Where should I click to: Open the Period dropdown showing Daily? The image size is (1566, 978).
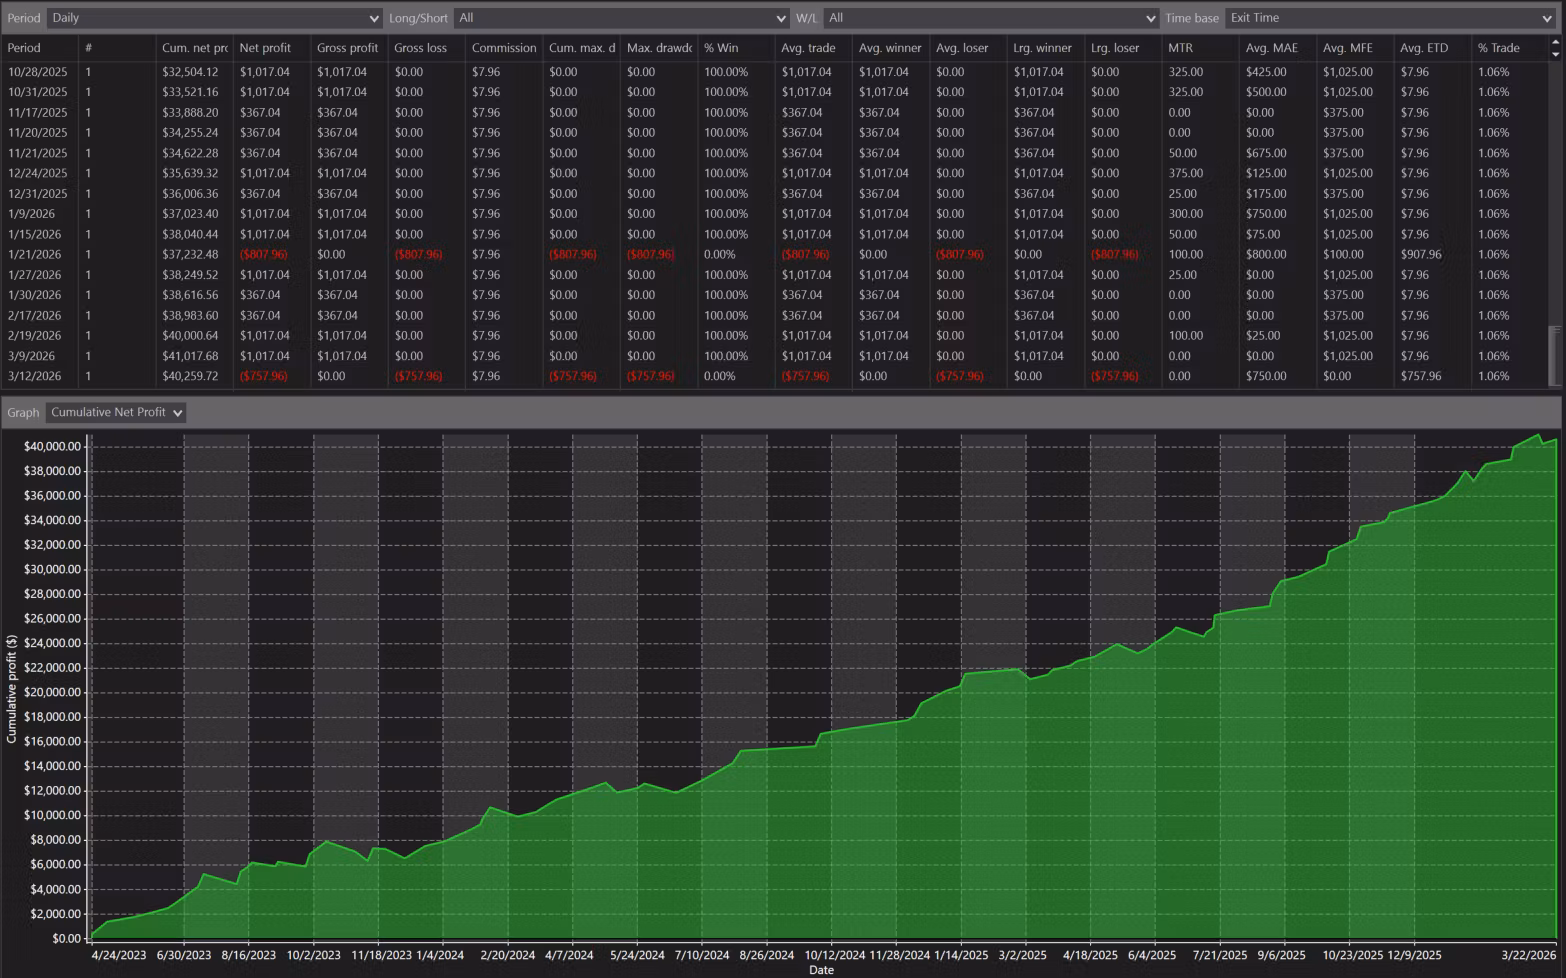215,18
